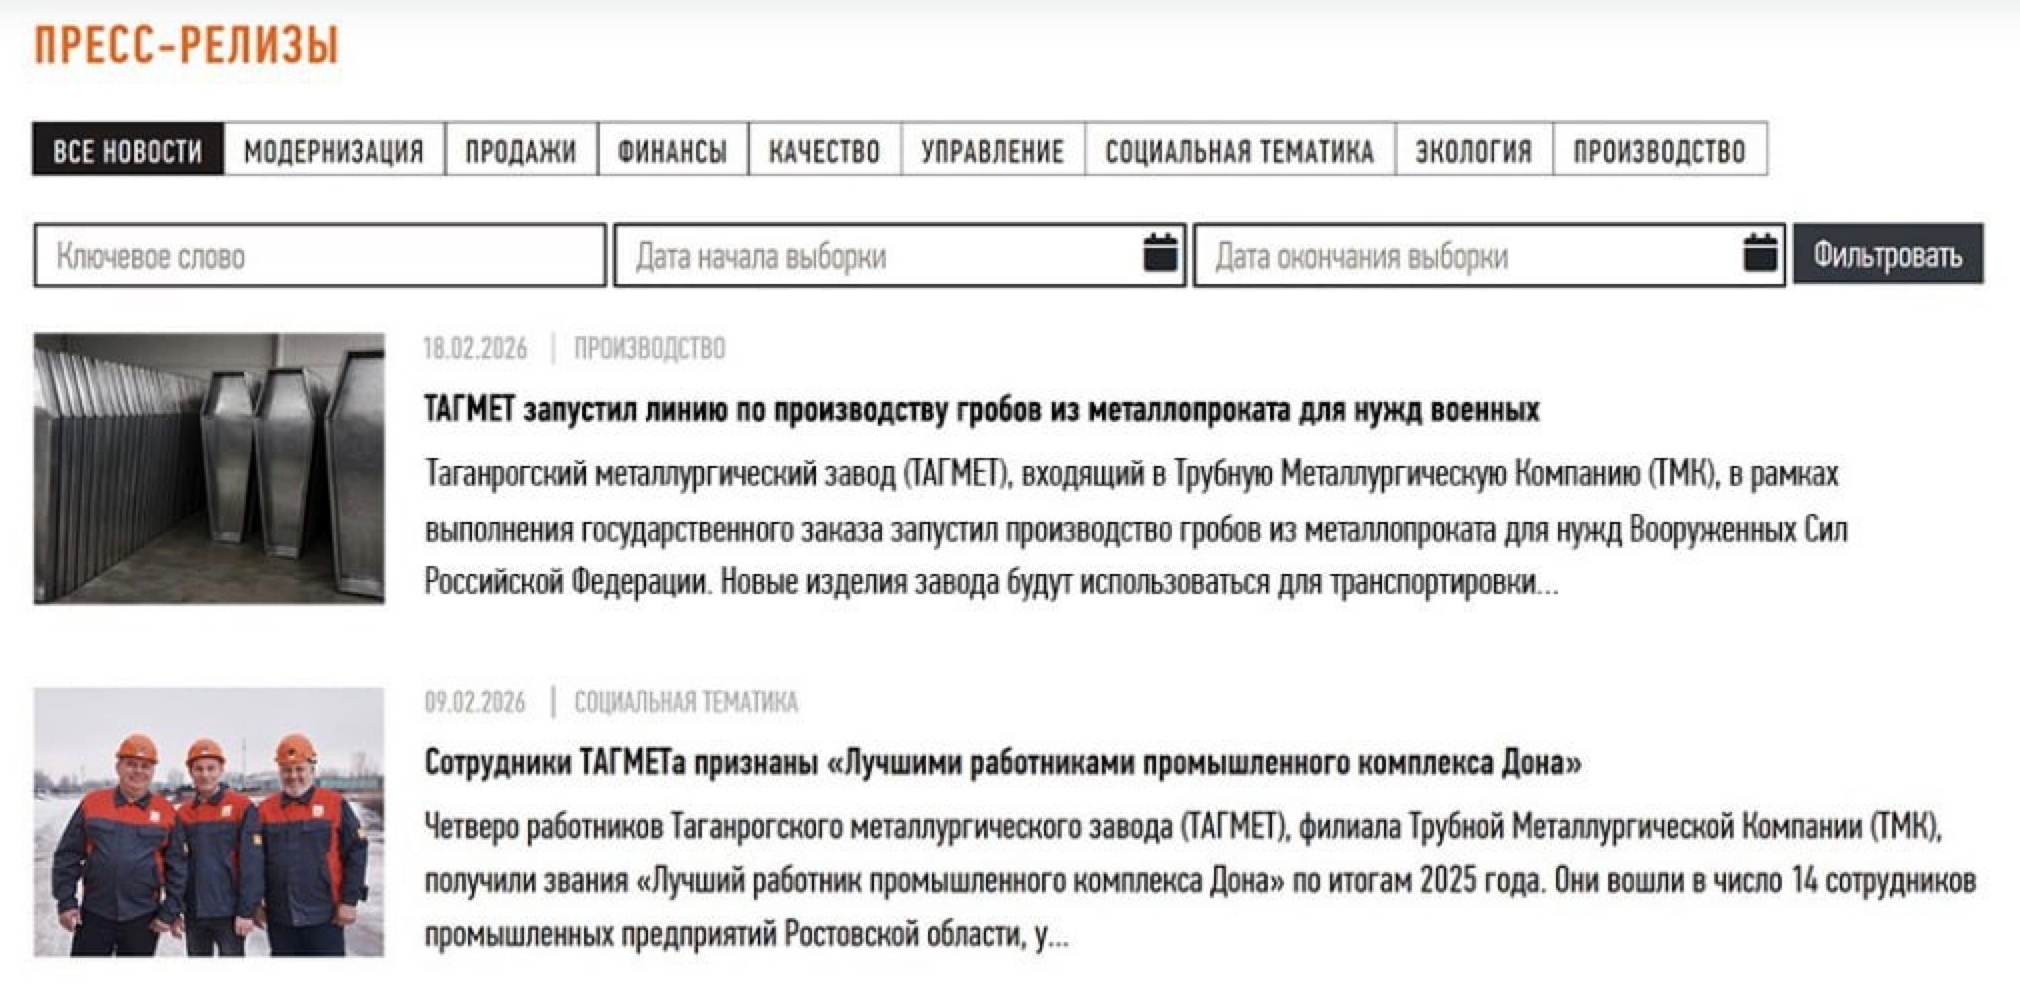Open headline about ТАГМЕТ coffin production line
The height and width of the screenshot is (994, 2020).
tap(981, 410)
